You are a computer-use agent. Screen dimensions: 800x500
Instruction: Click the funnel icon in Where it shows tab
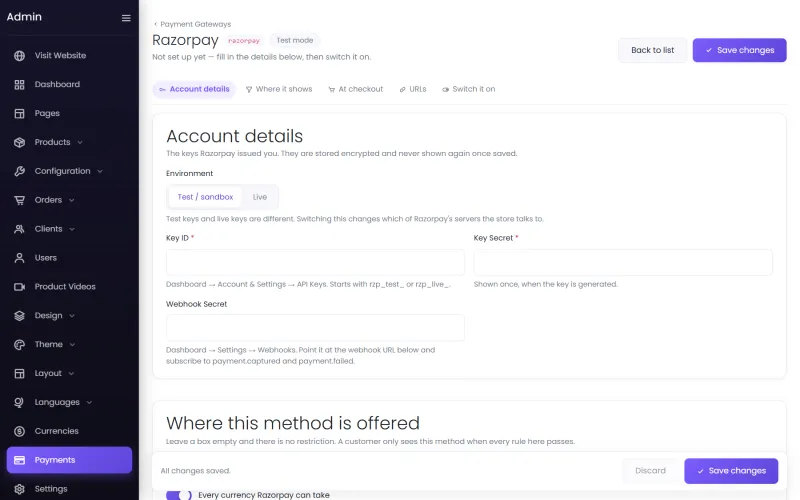coord(249,90)
